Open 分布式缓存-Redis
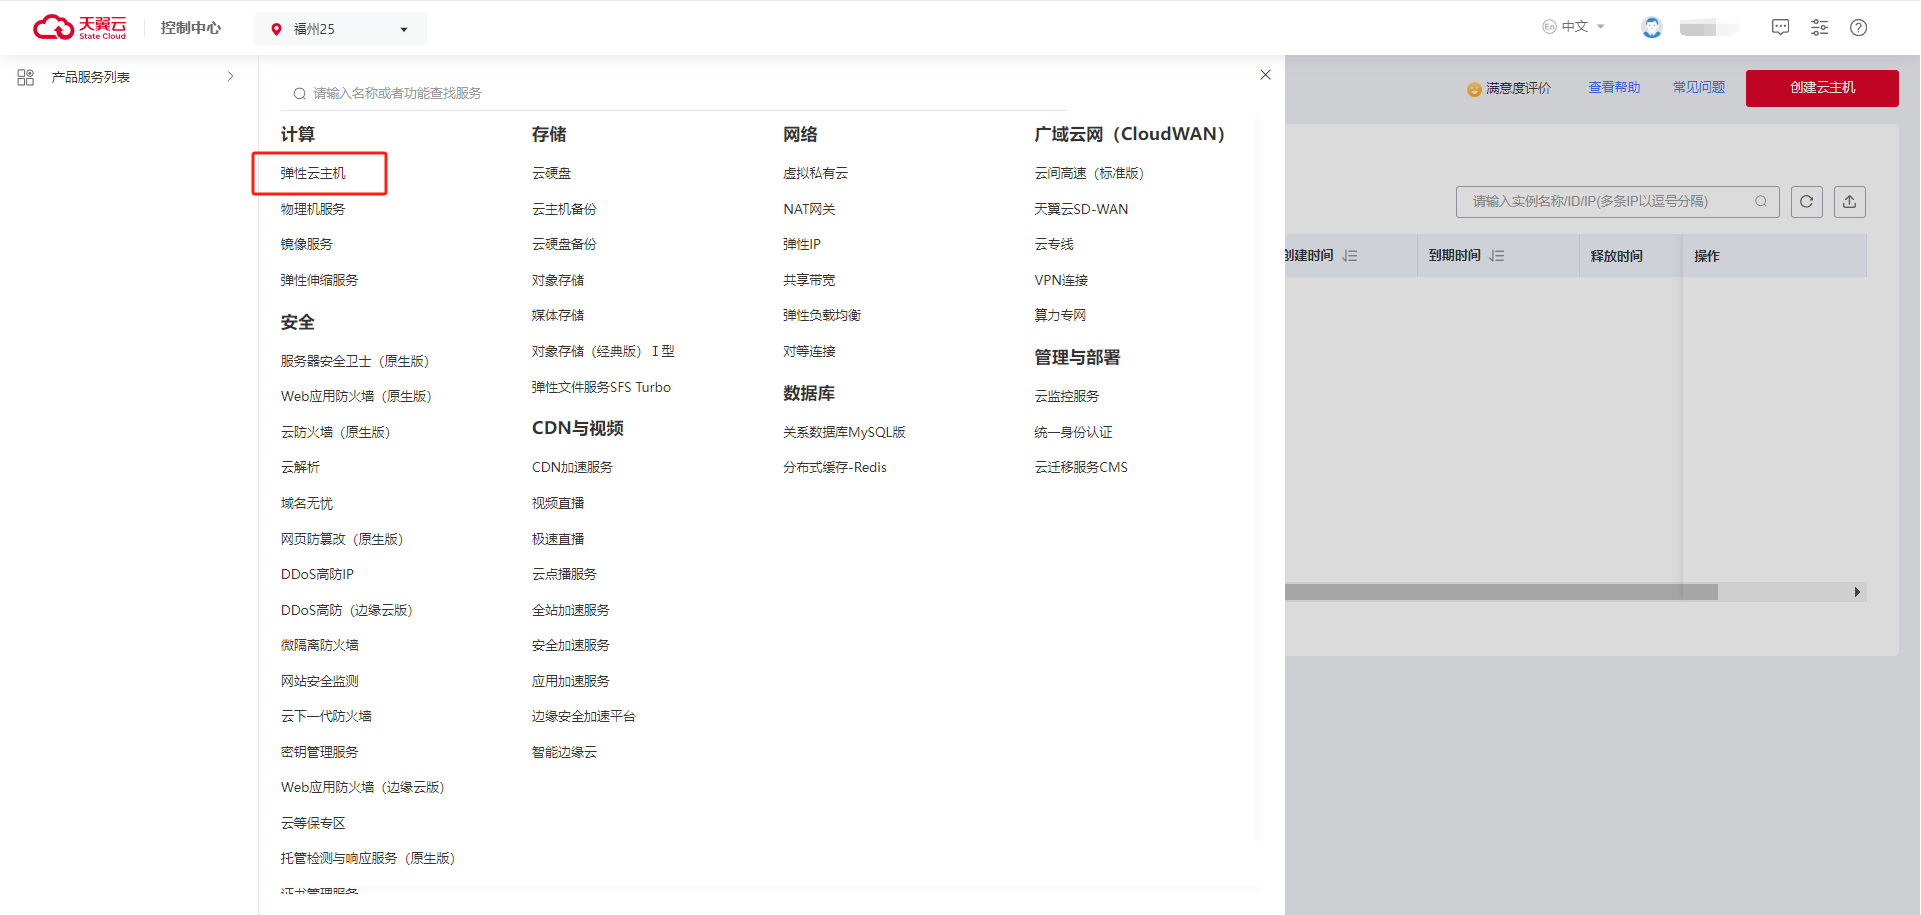 tap(835, 467)
